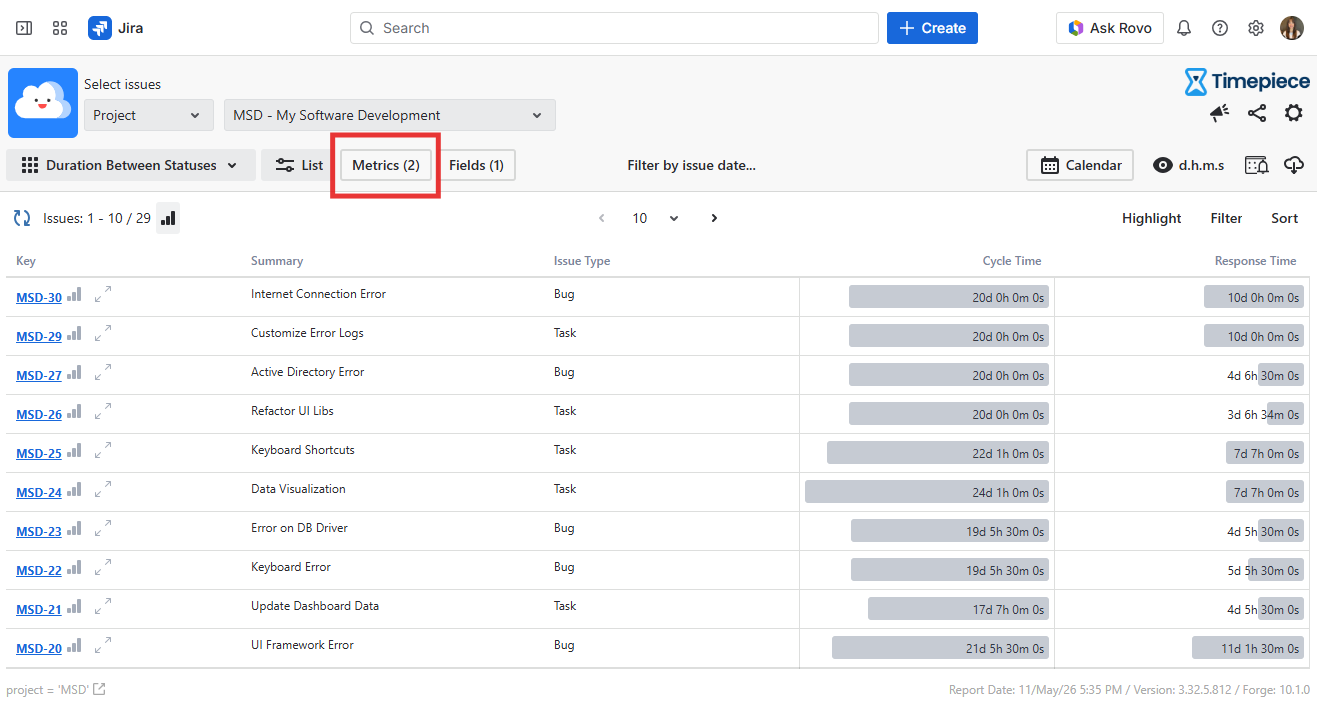Expand the MSD-22 row with arrows icon

pyautogui.click(x=103, y=567)
